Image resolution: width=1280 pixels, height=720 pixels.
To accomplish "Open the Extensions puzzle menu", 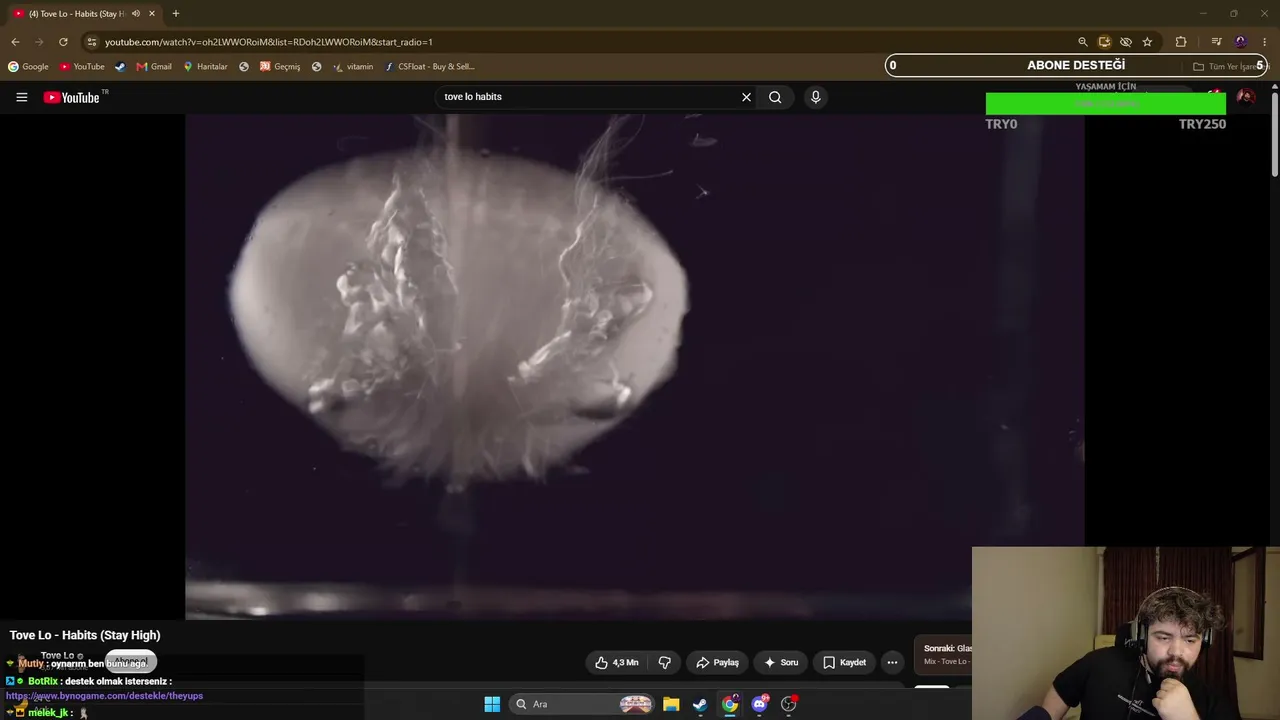I will [x=1181, y=42].
